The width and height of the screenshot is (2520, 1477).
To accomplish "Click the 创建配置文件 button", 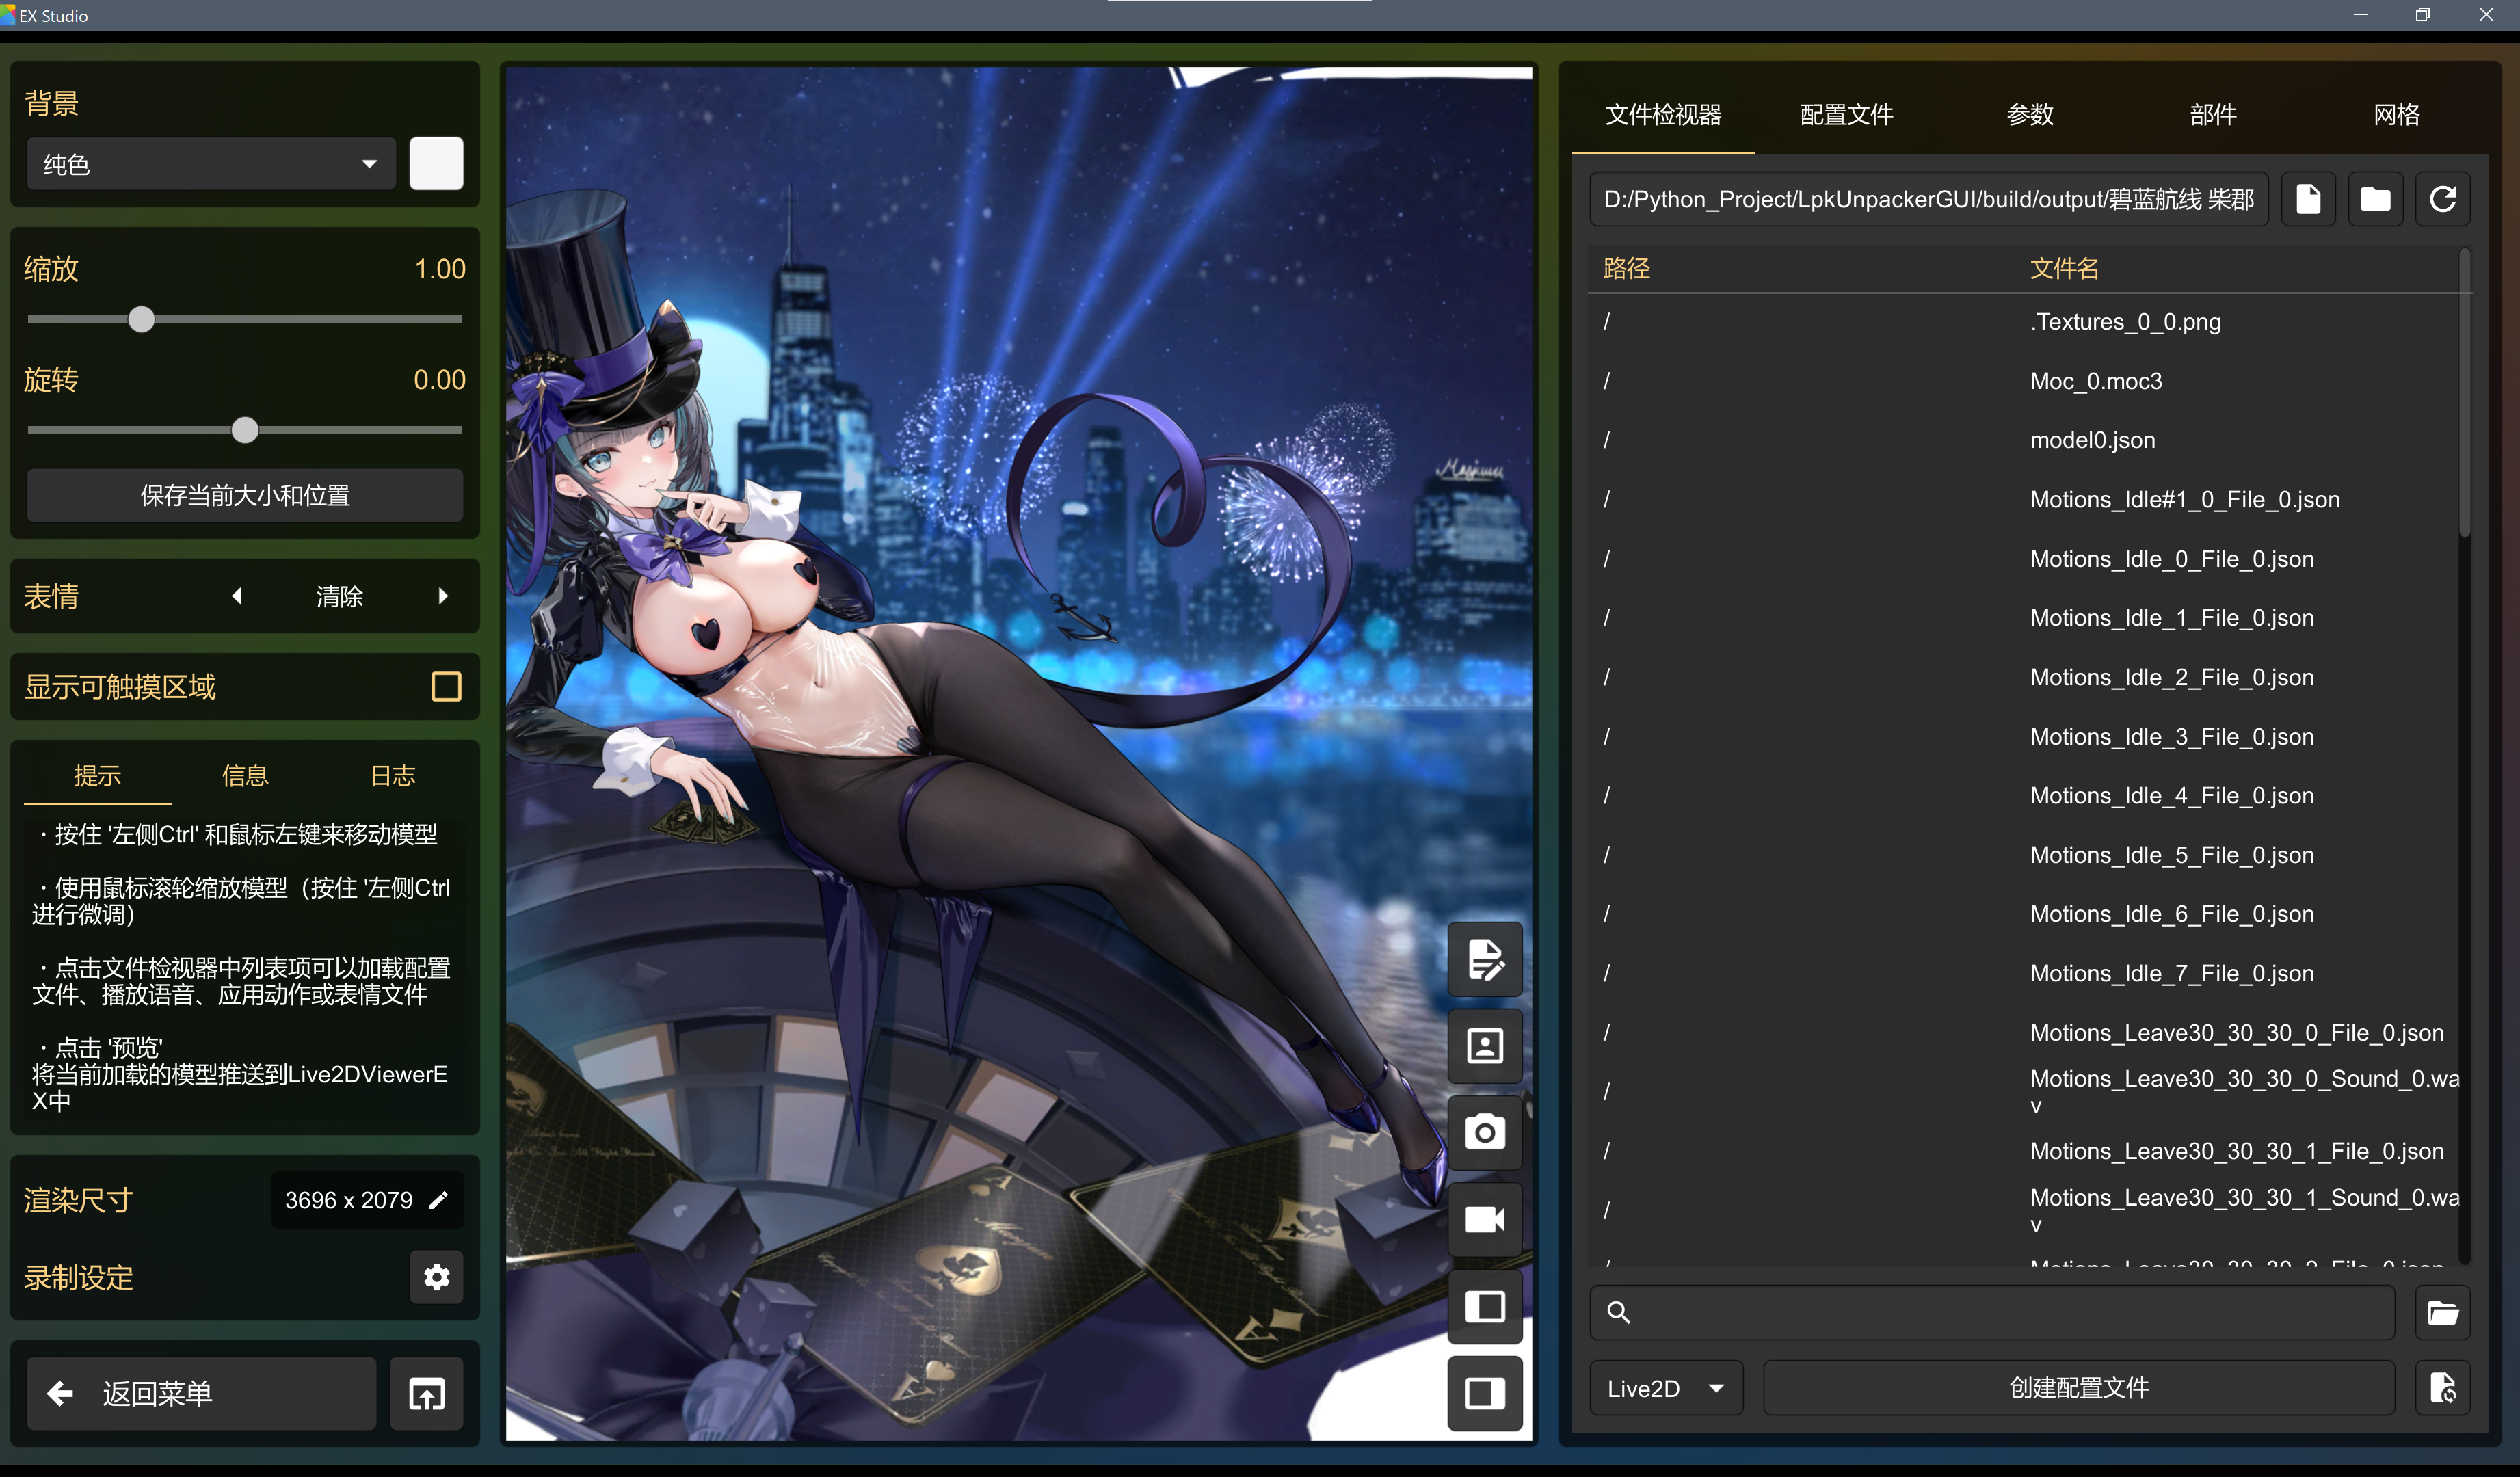I will pos(2078,1388).
